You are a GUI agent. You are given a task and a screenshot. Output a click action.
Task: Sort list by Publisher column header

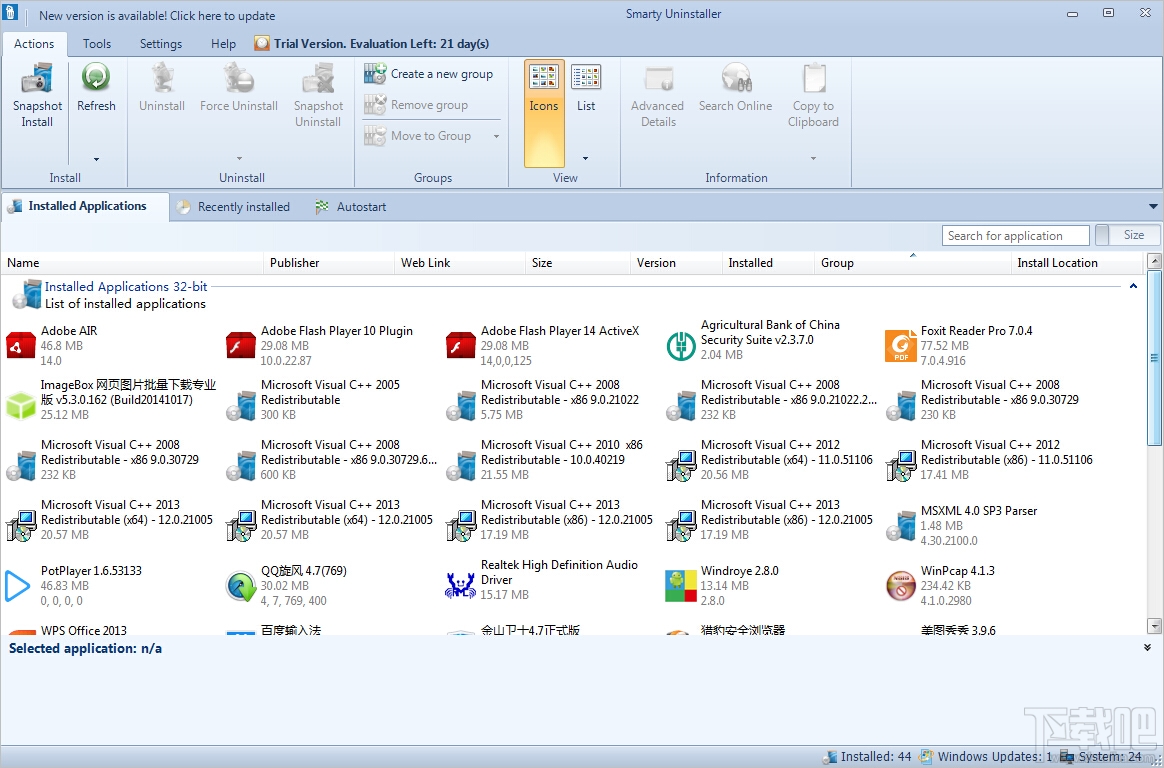tap(295, 263)
